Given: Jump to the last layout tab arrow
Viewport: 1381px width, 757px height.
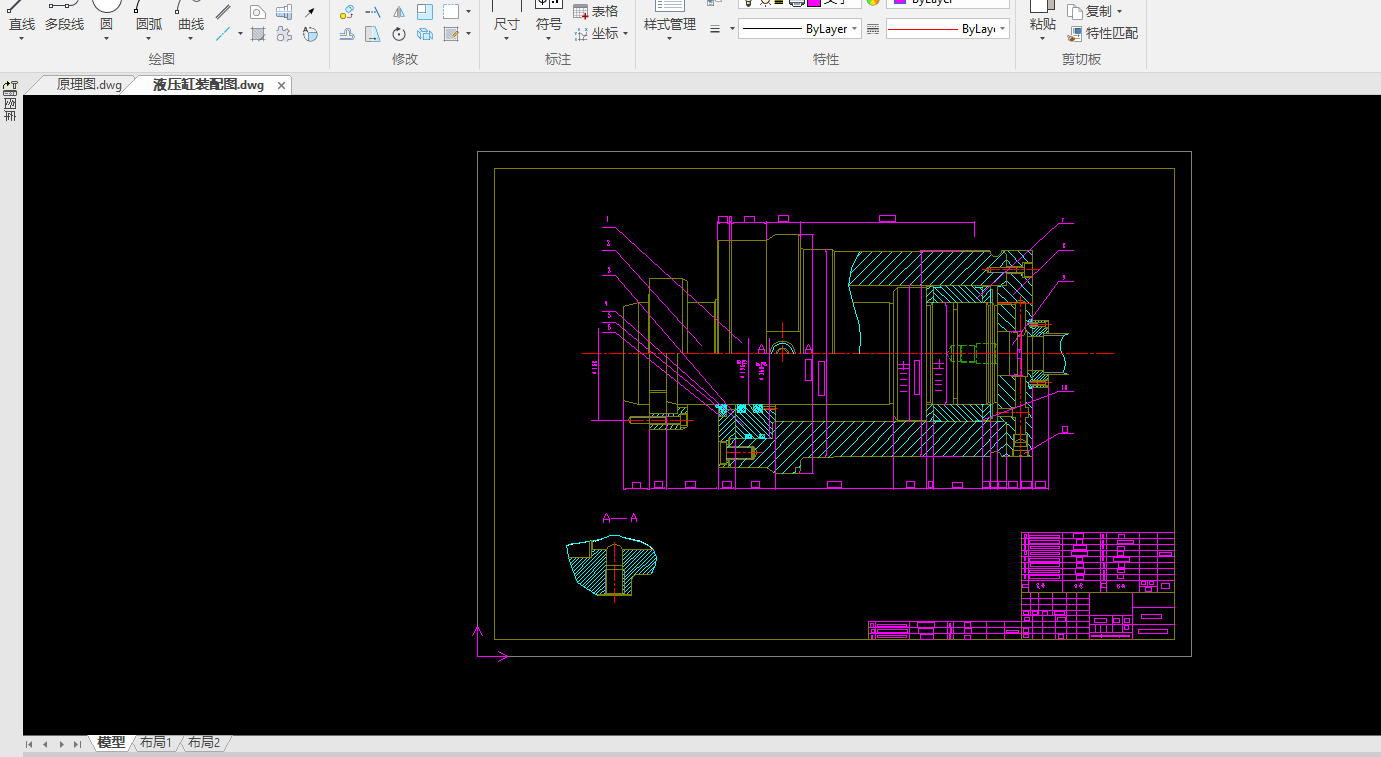Looking at the screenshot, I should pos(78,744).
